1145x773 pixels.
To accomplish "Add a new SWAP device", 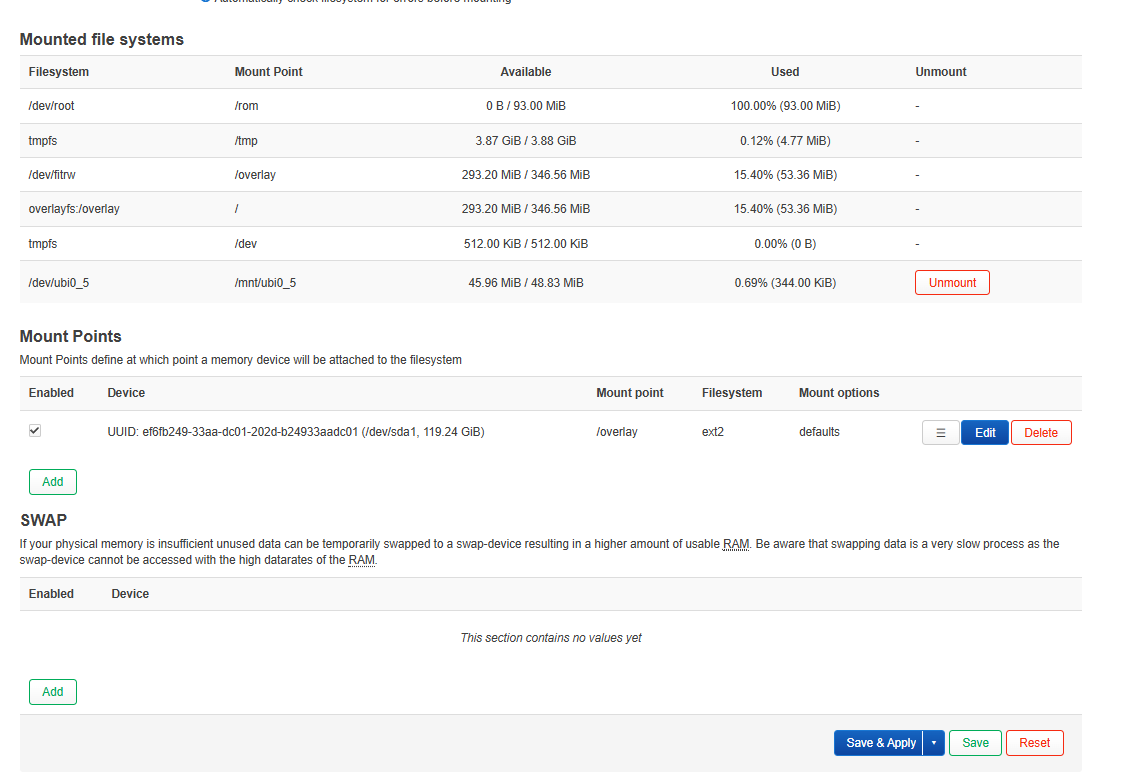I will coord(53,692).
